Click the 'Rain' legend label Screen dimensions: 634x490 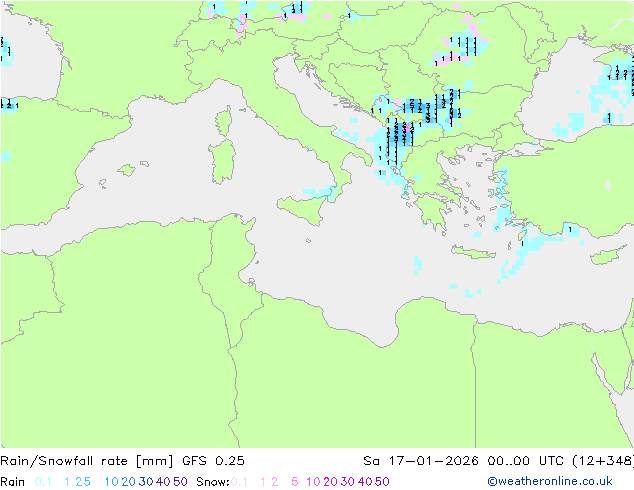pos(13,482)
